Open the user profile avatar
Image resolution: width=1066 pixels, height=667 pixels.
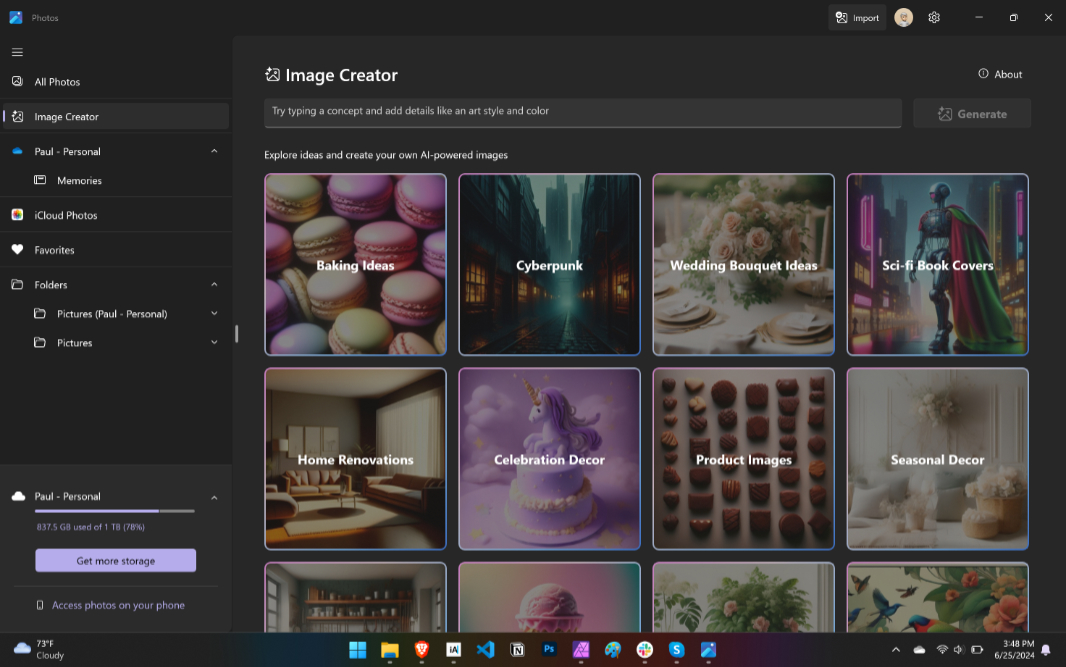[904, 18]
